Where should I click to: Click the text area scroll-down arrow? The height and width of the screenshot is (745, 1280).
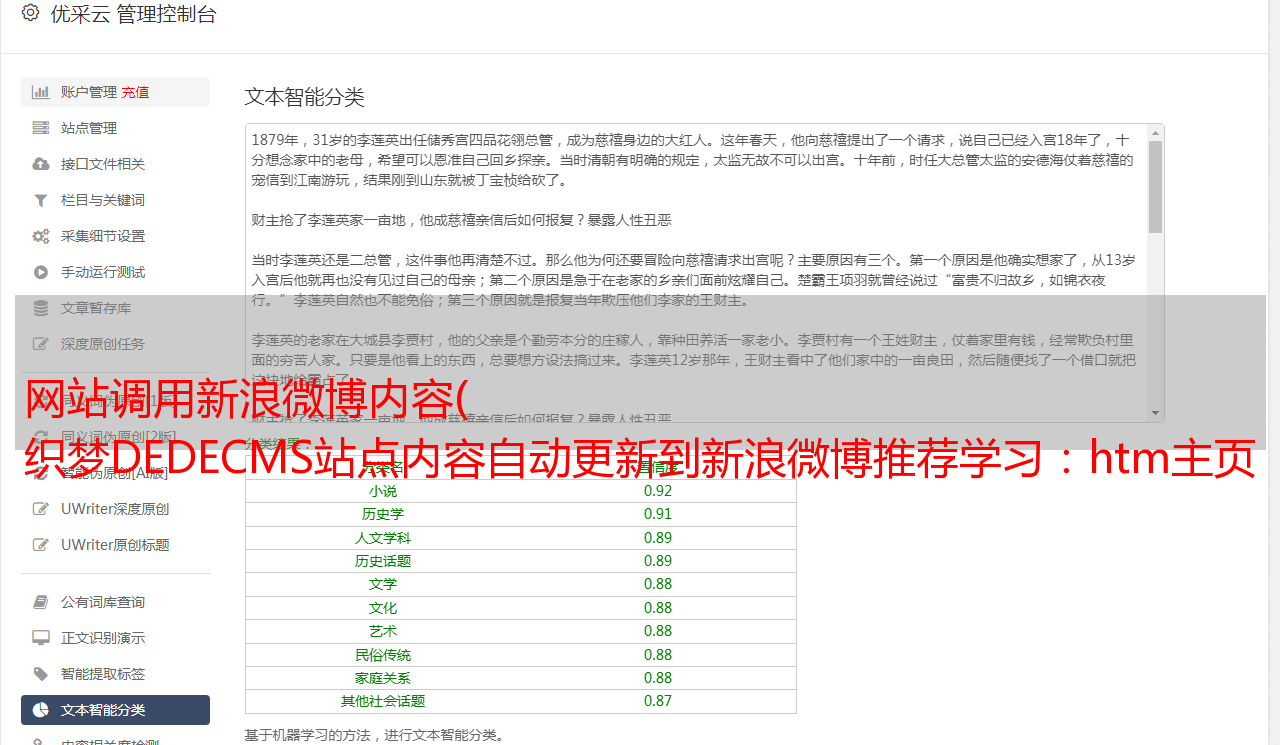tap(1156, 413)
